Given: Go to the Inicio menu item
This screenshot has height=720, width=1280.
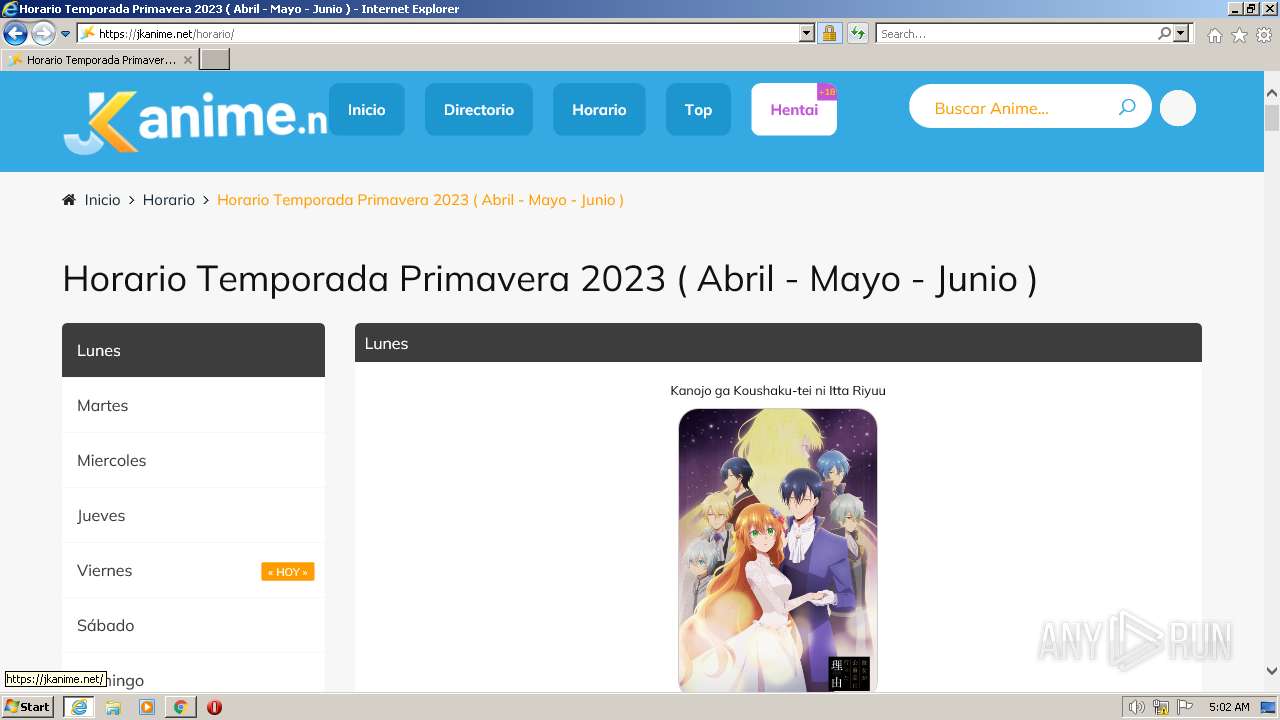Looking at the screenshot, I should point(367,110).
